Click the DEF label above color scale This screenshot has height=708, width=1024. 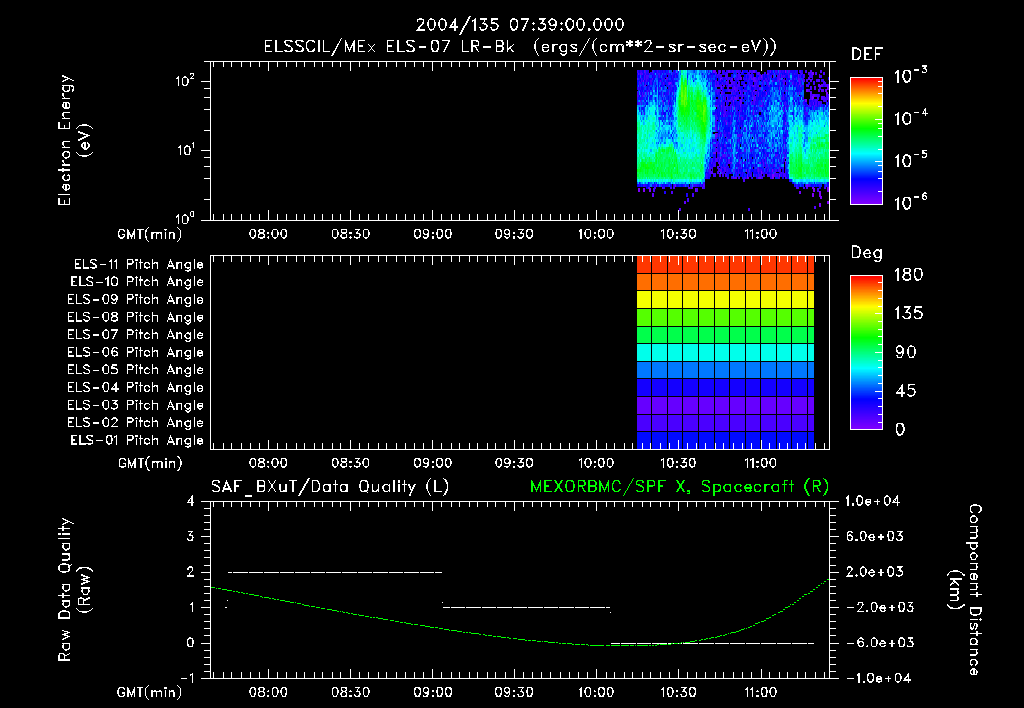tap(866, 55)
